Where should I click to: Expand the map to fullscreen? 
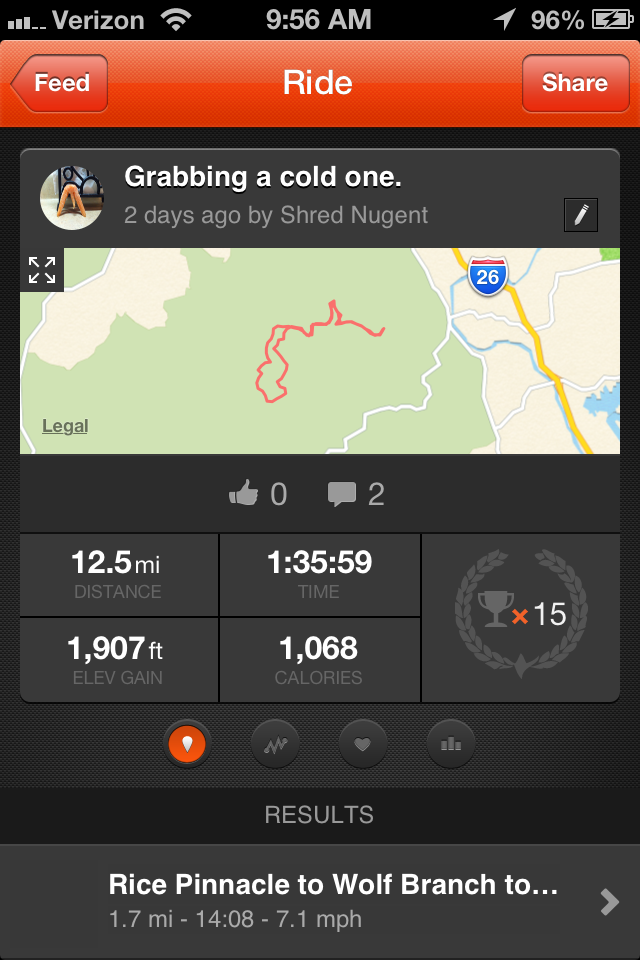click(x=42, y=270)
